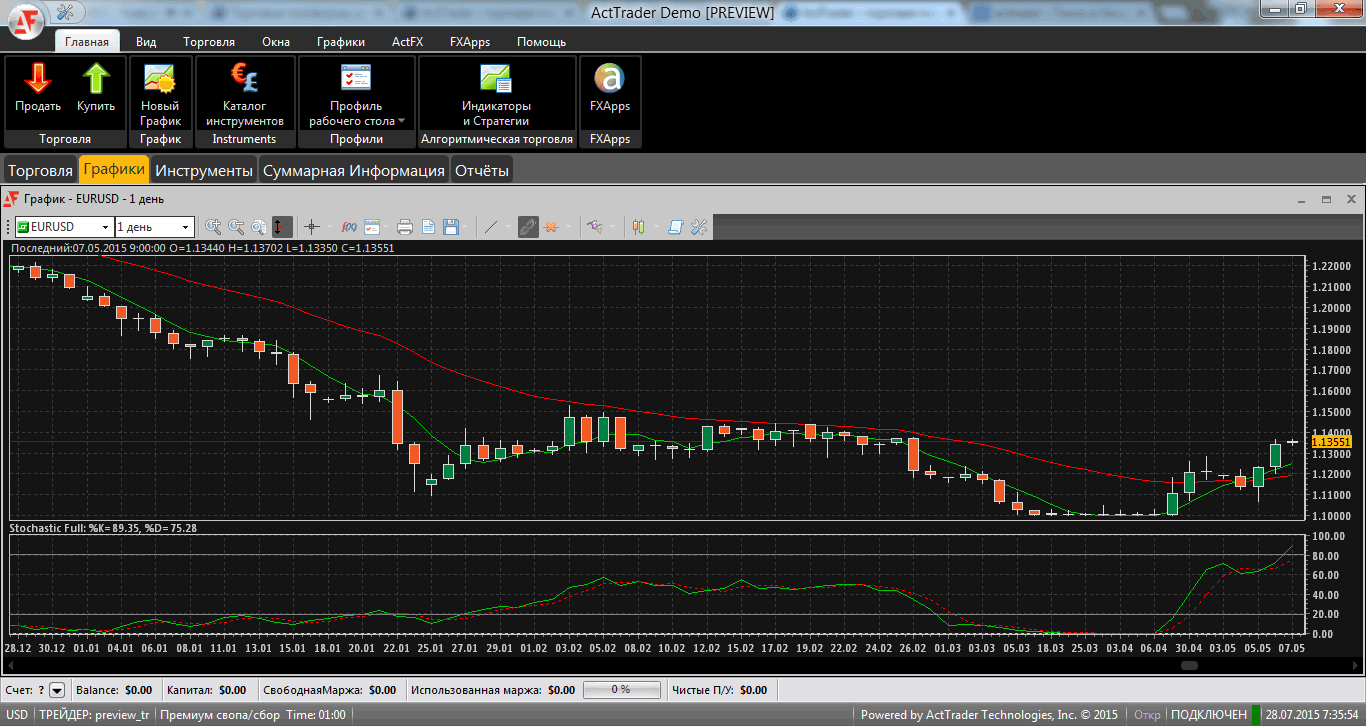This screenshot has height=726, width=1366.
Task: Click the used margin 0% progress bar
Action: pos(621,690)
